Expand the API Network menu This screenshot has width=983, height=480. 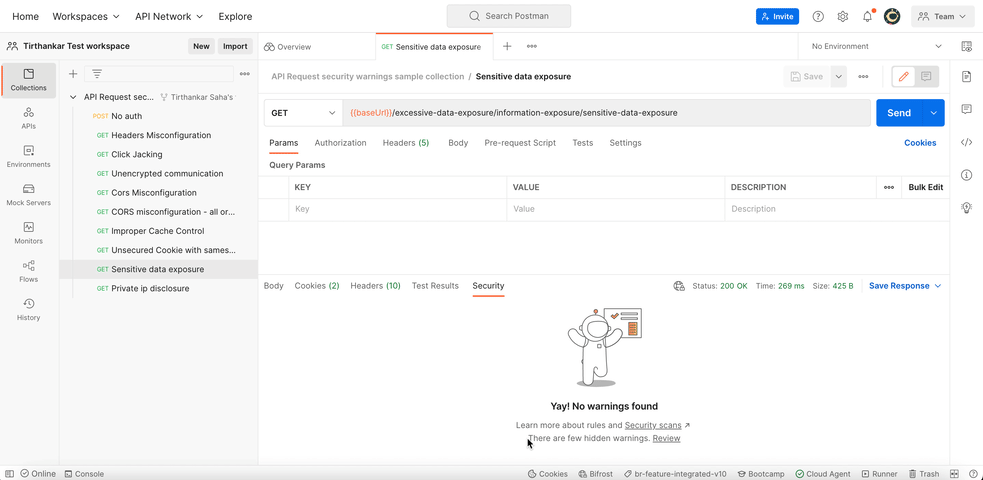(169, 16)
